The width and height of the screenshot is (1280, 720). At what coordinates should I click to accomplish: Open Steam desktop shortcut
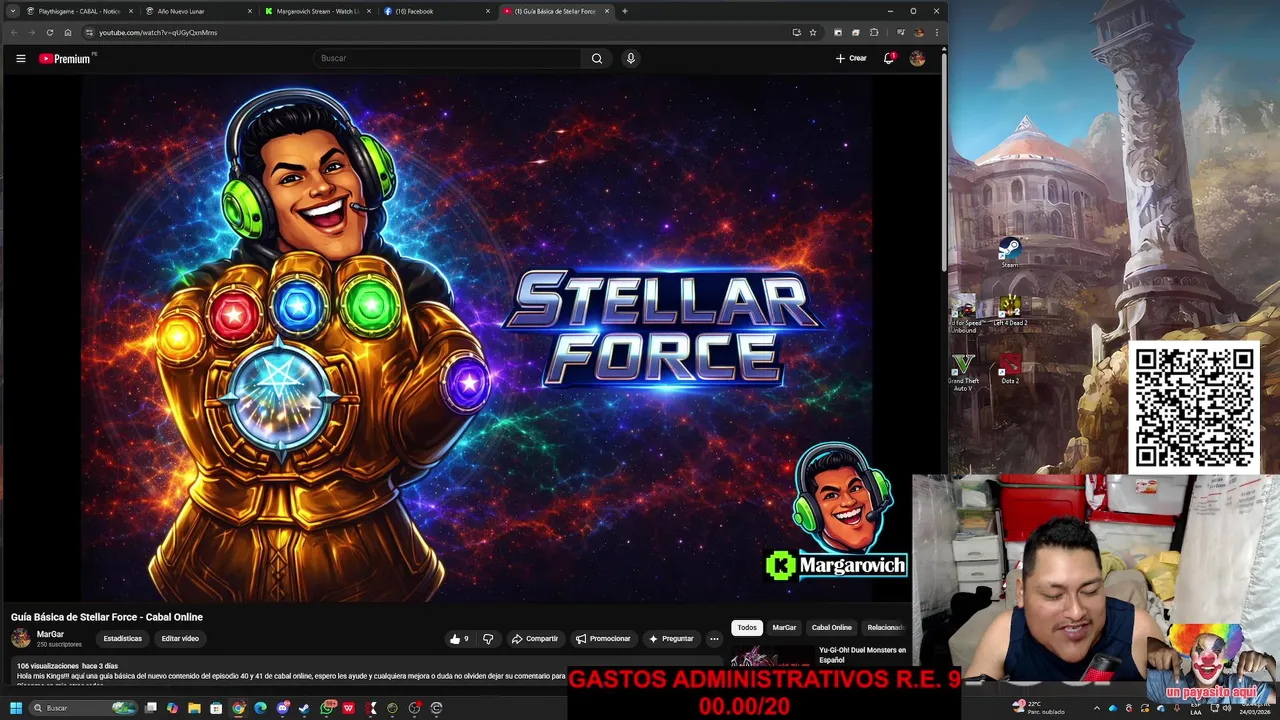[1010, 252]
